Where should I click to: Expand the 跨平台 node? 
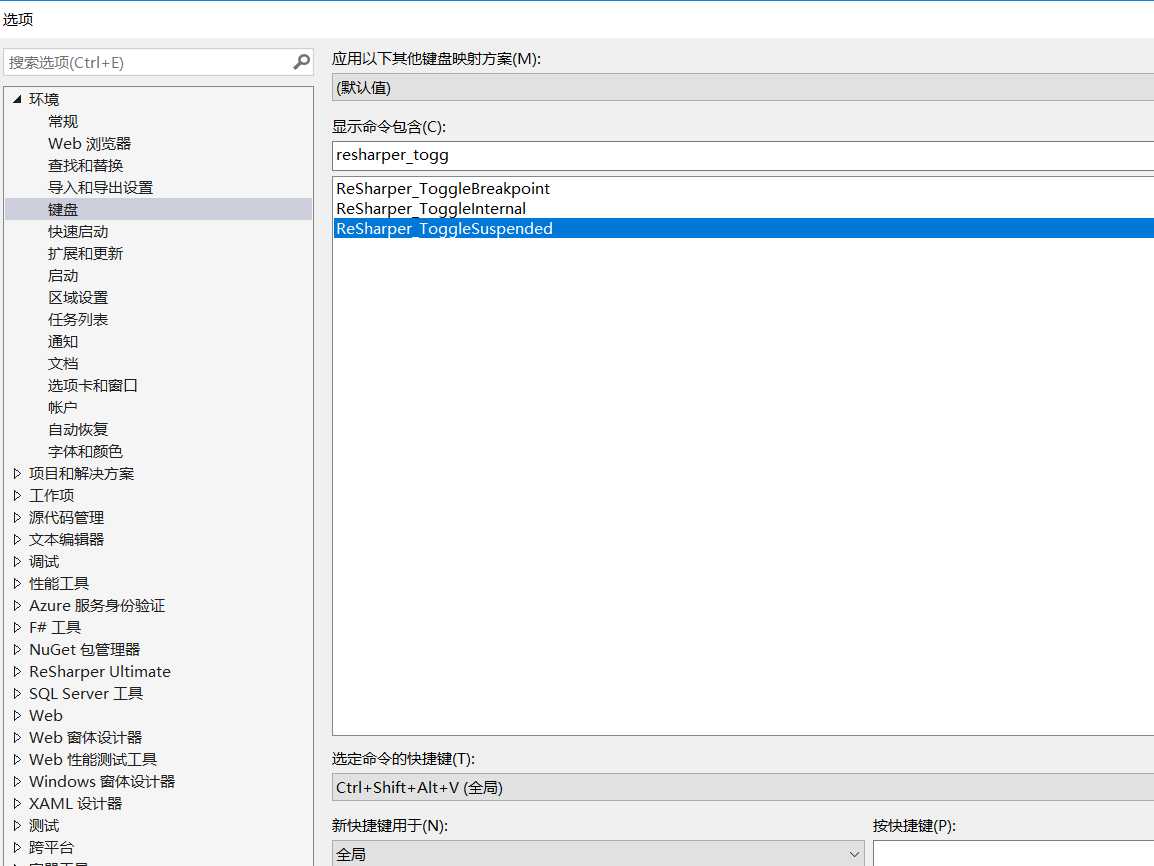click(x=17, y=848)
